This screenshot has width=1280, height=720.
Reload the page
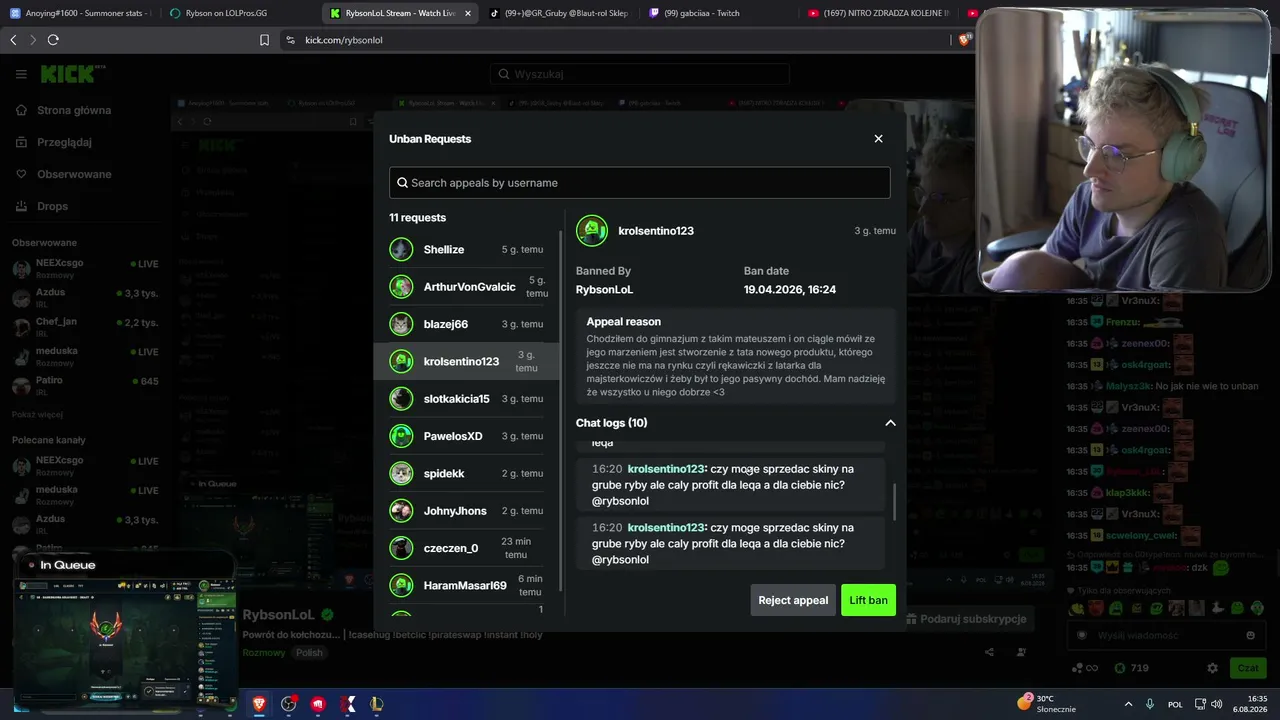[x=53, y=40]
